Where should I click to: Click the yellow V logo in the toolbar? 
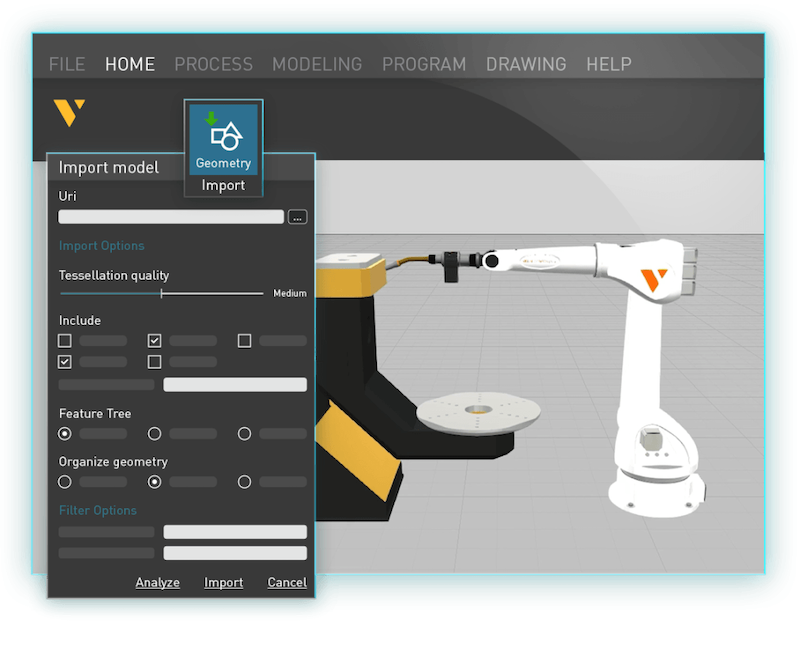69,113
